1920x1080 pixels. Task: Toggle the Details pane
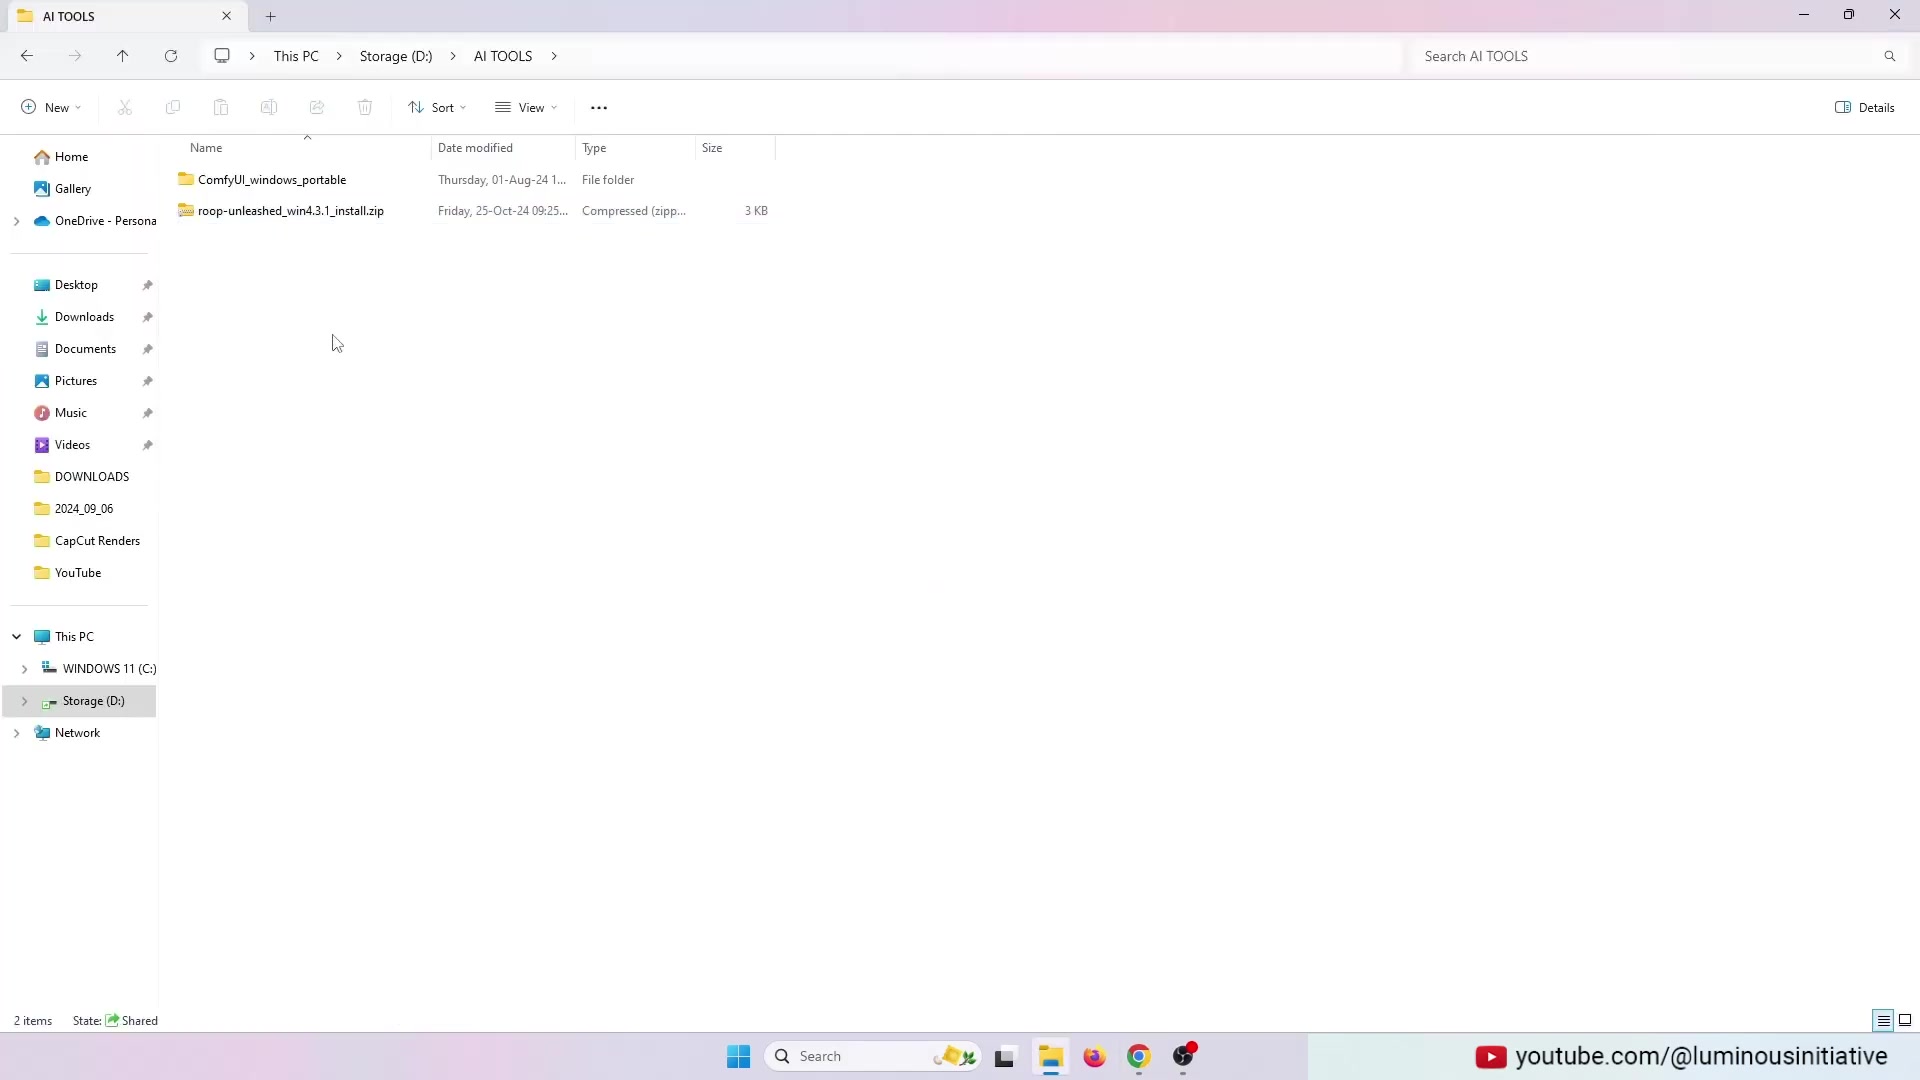[x=1865, y=108]
